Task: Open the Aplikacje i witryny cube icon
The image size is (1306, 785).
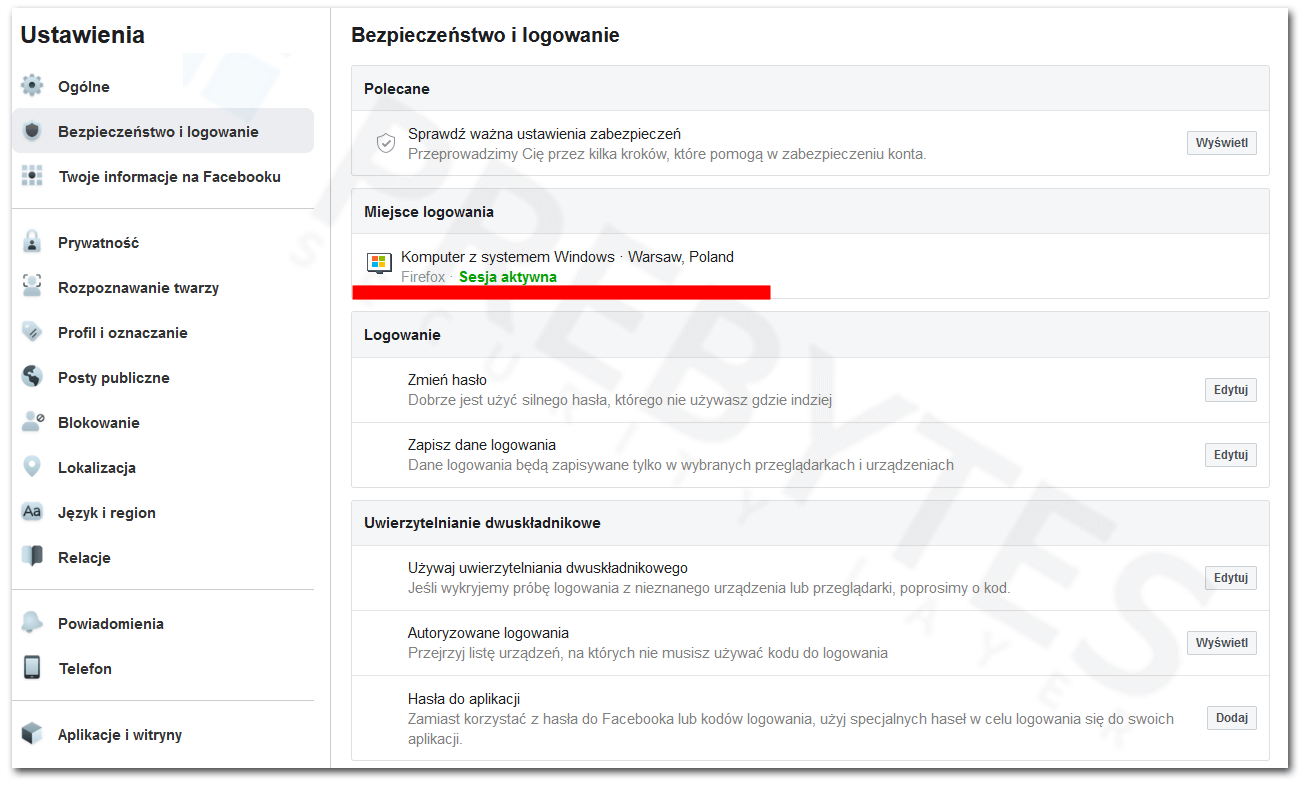Action: coord(31,734)
